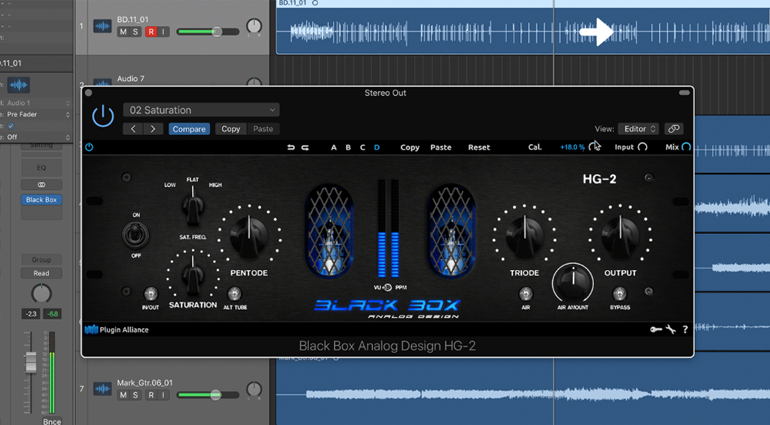Click the plugin link chain icon
770x425 pixels.
(674, 129)
